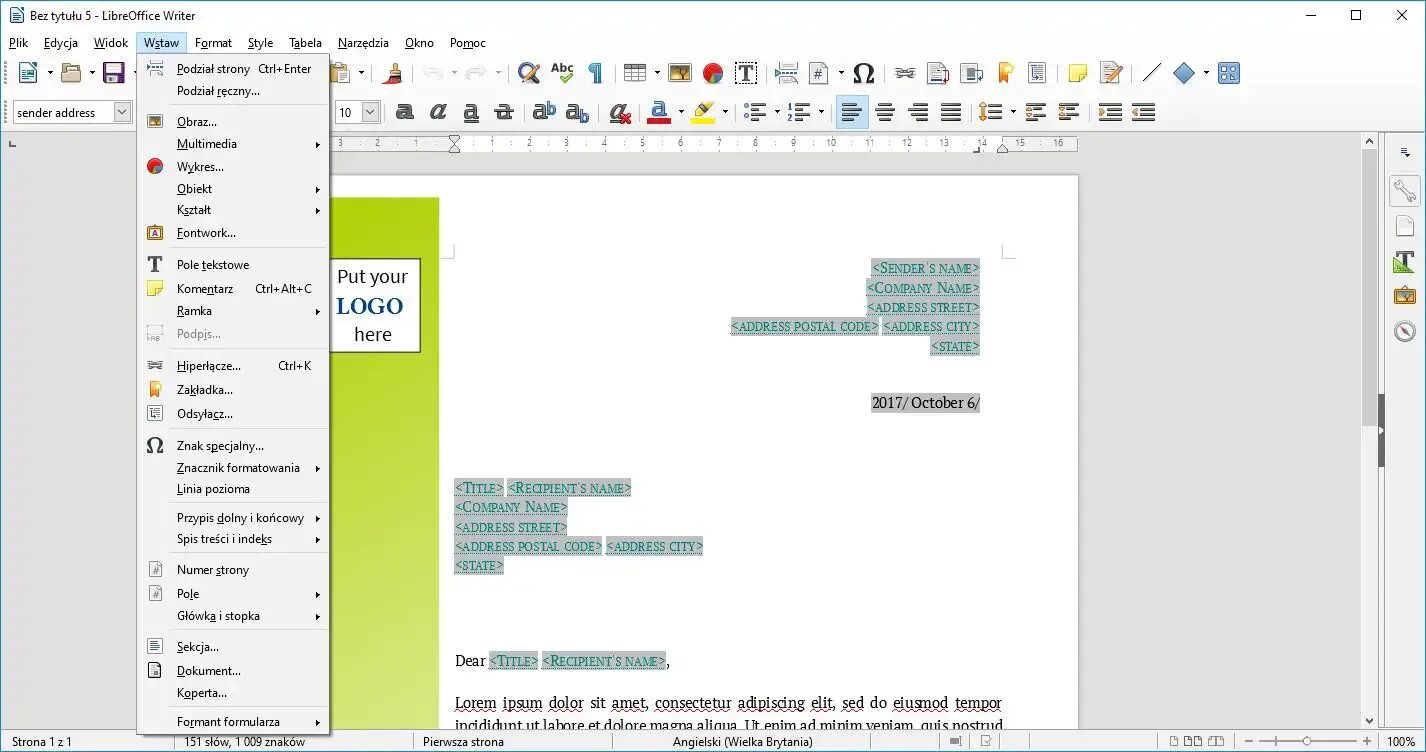
Task: Open font color dropdown arrow
Action: click(x=681, y=112)
